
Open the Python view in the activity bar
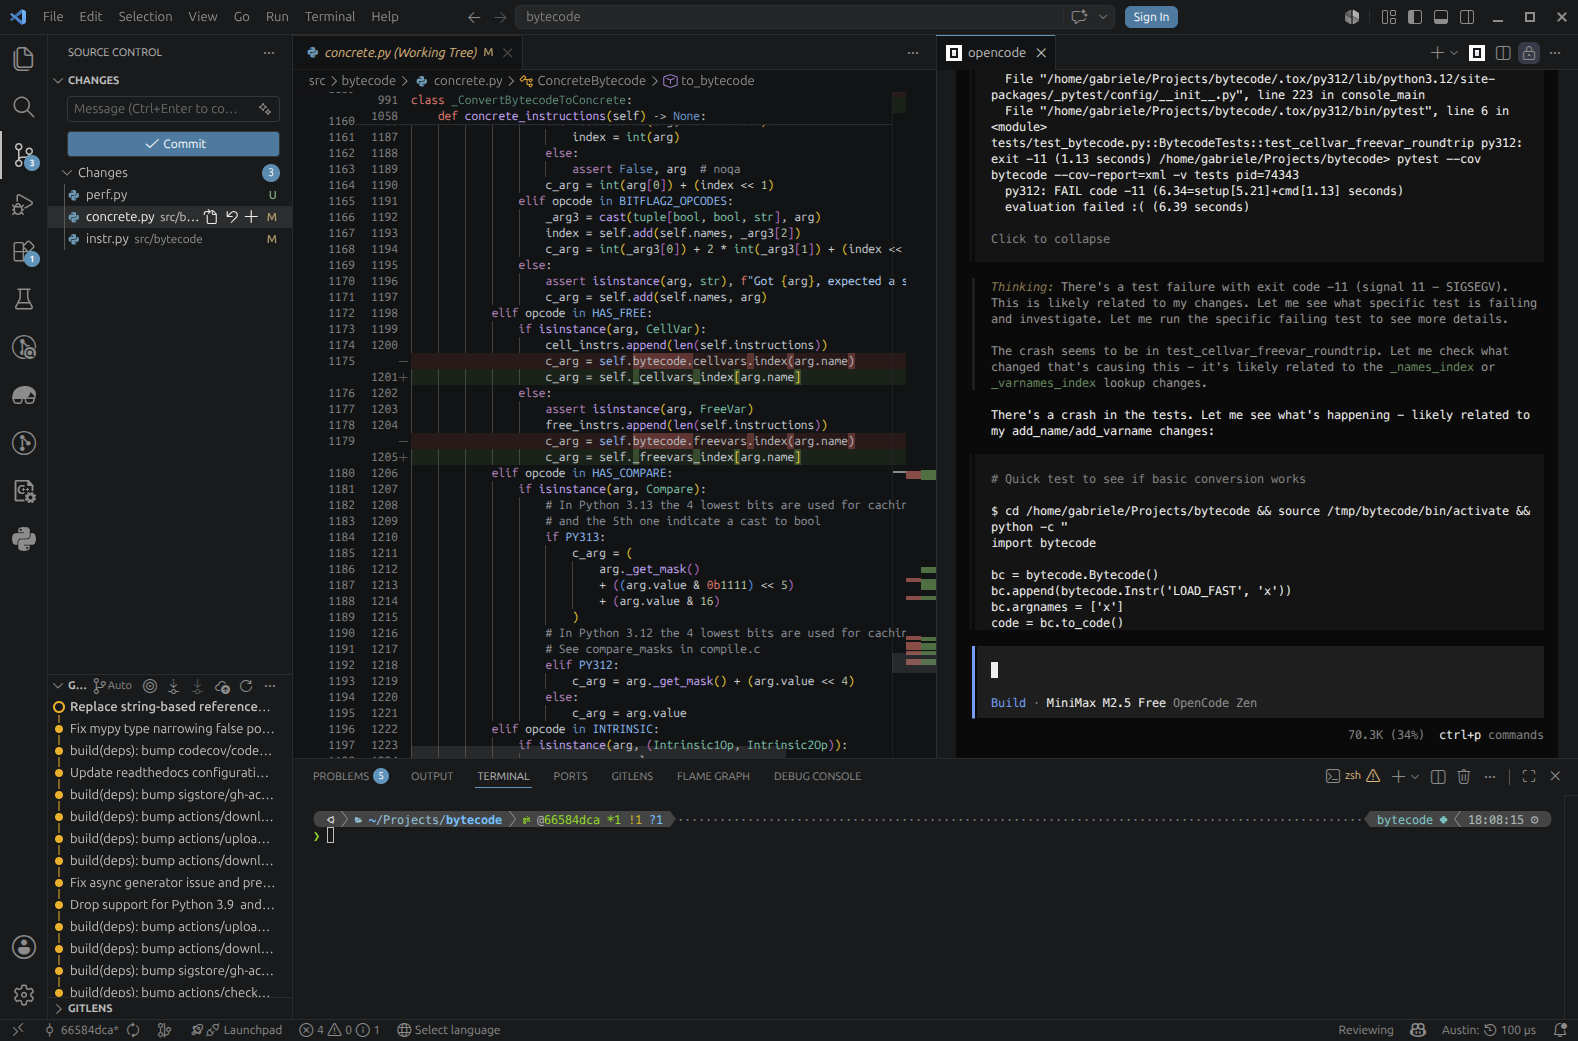(x=24, y=539)
